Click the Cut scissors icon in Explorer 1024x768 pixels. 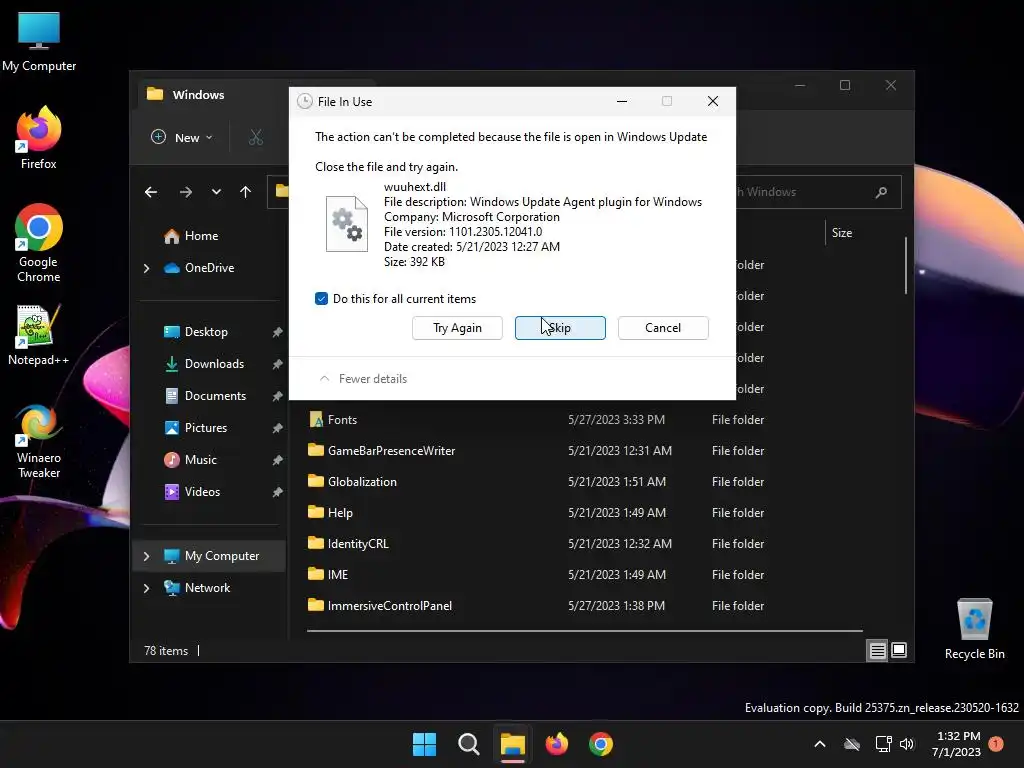tap(255, 137)
